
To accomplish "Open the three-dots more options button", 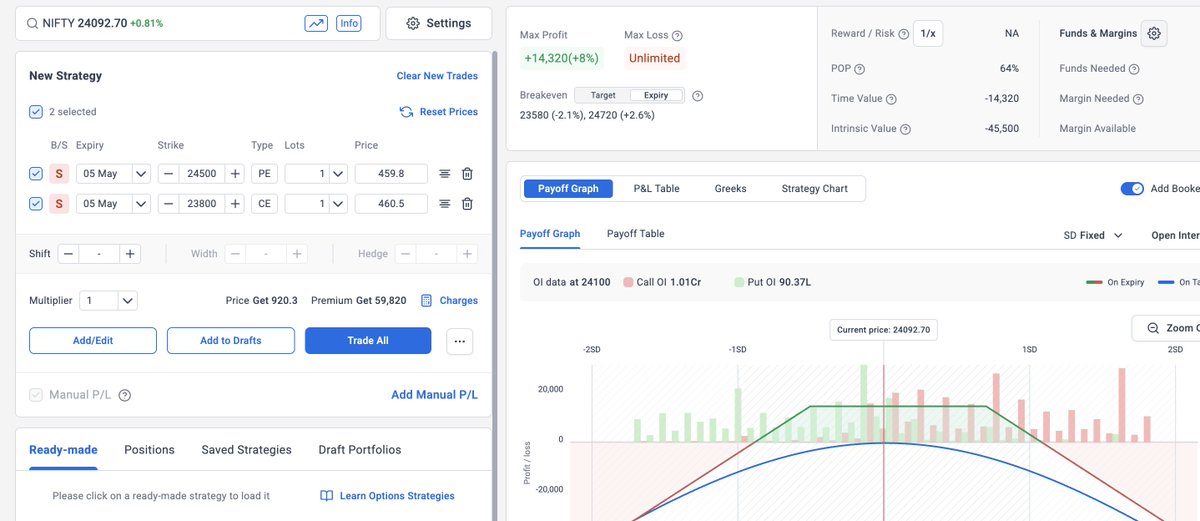I will [460, 341].
